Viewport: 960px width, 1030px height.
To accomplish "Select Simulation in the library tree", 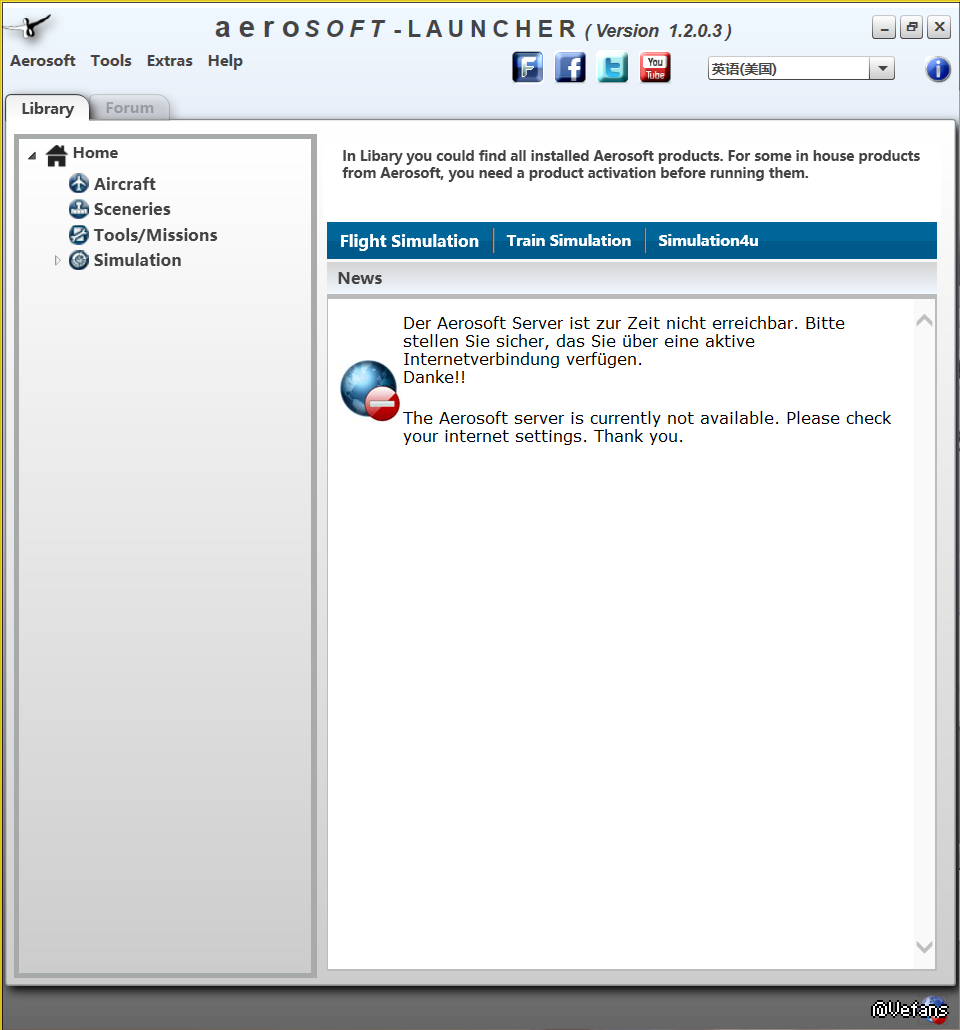I will (137, 260).
